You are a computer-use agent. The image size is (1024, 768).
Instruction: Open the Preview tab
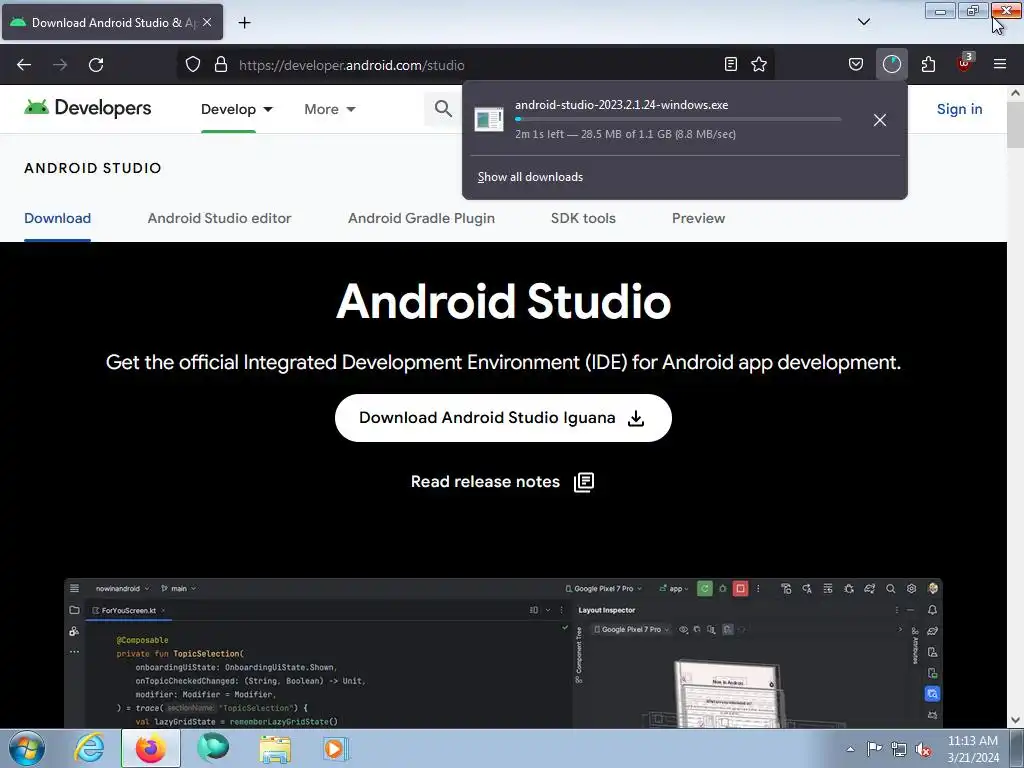698,218
